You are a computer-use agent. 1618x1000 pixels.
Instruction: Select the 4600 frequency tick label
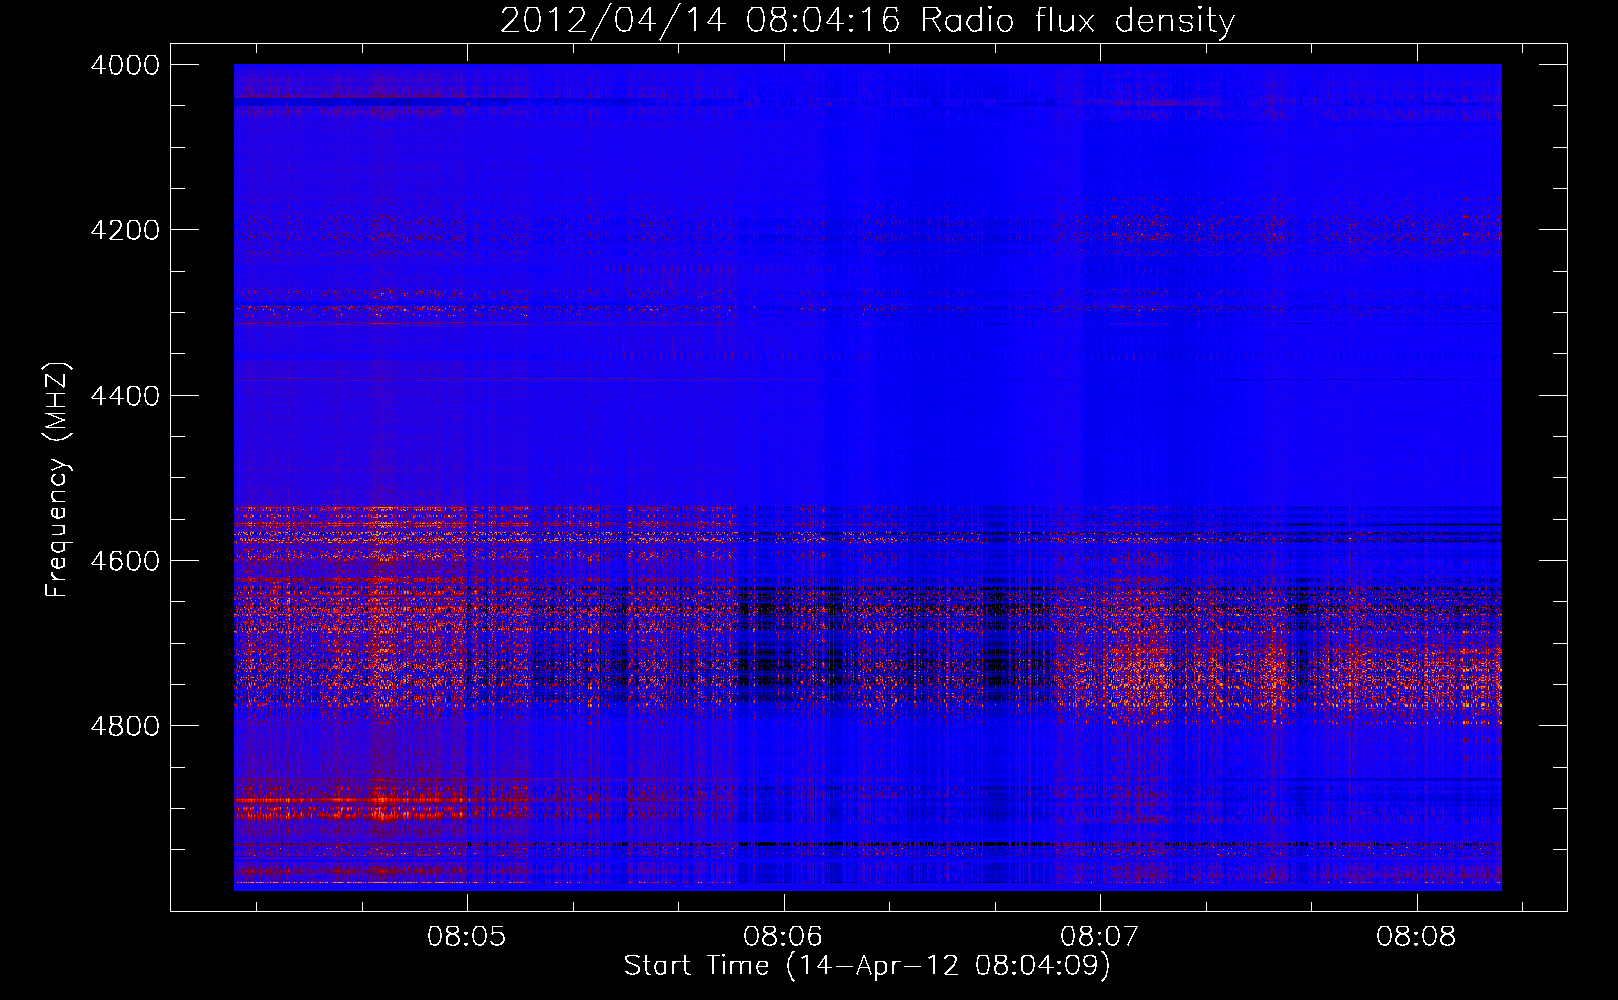click(x=125, y=561)
